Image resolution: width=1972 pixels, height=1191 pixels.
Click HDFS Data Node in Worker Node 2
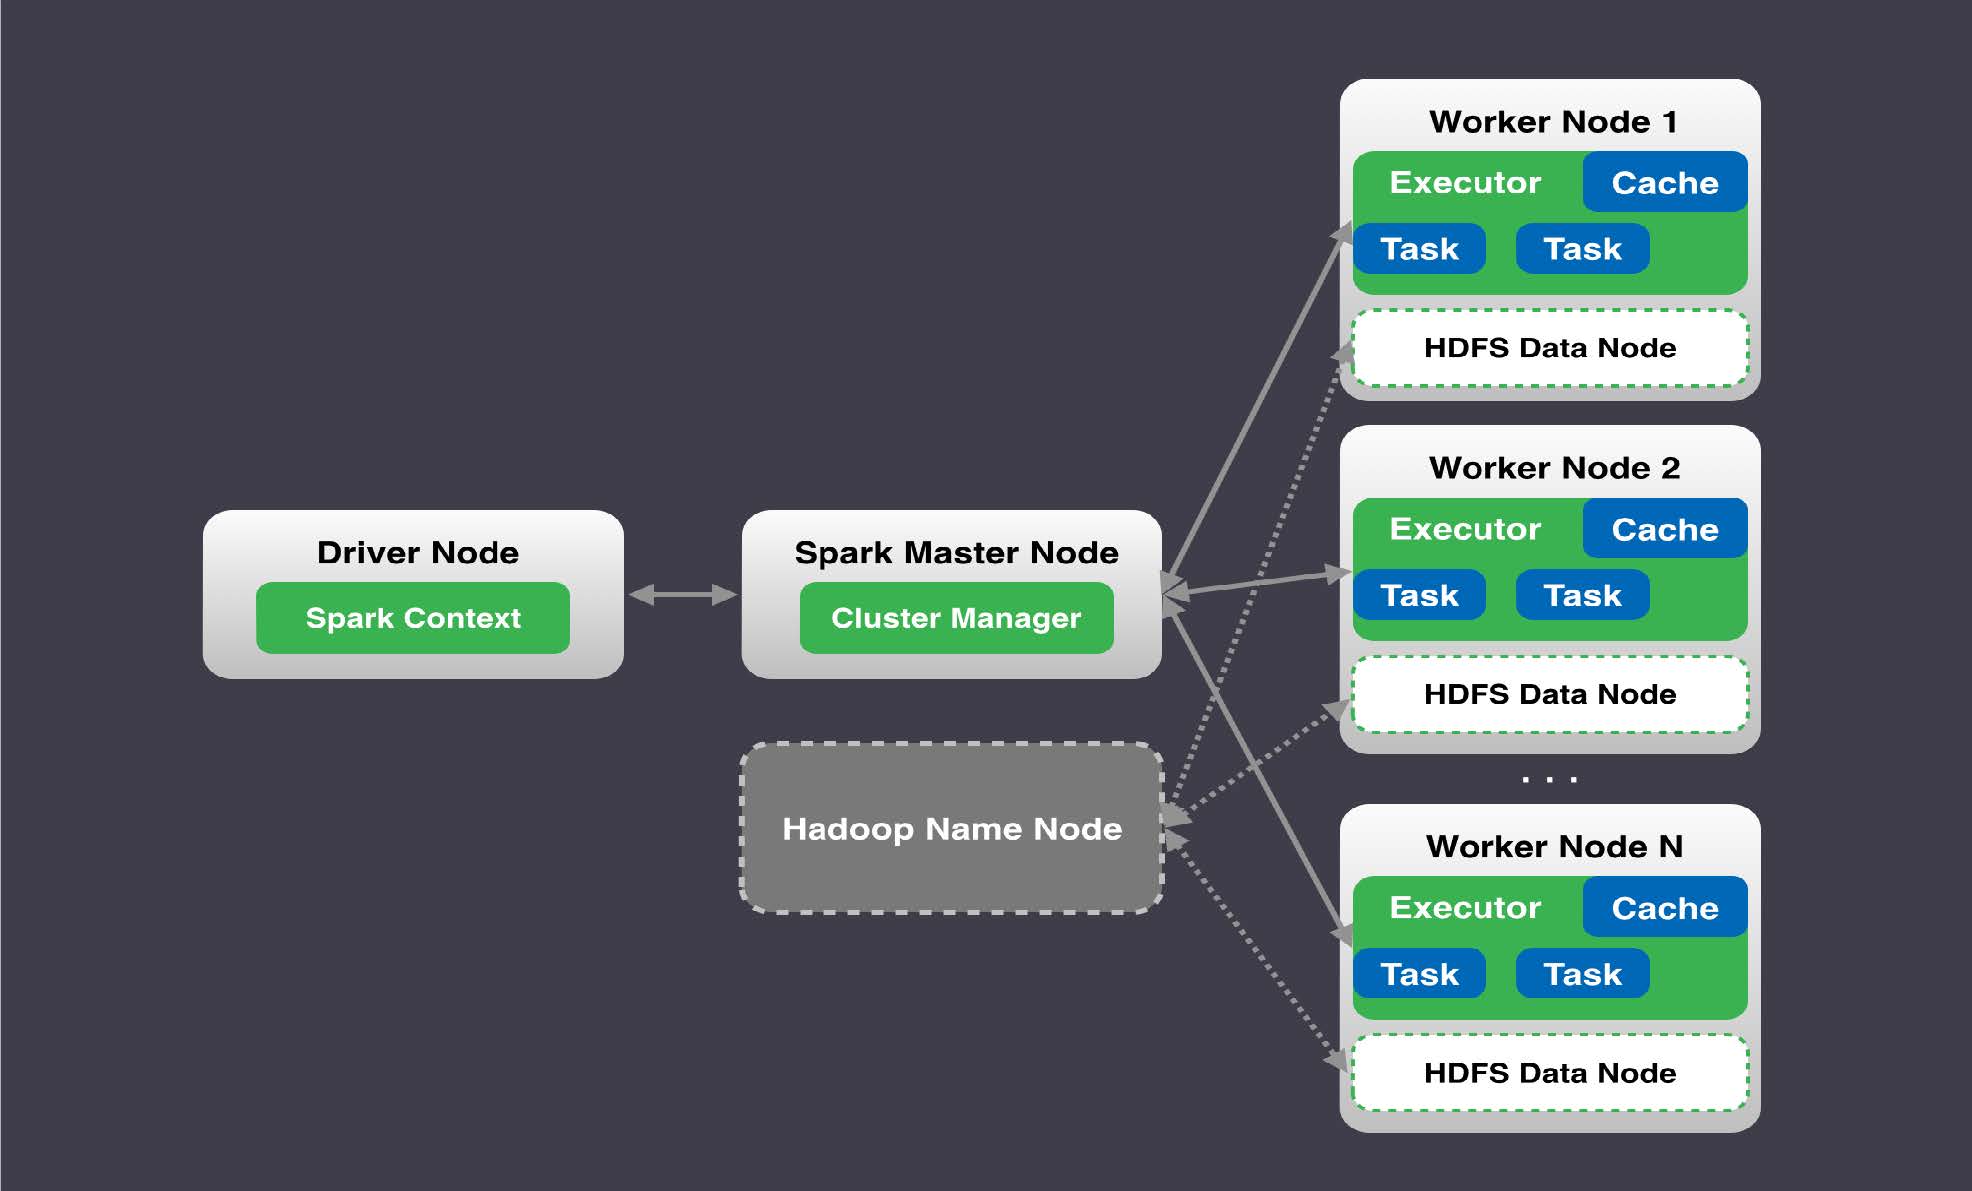point(1550,694)
